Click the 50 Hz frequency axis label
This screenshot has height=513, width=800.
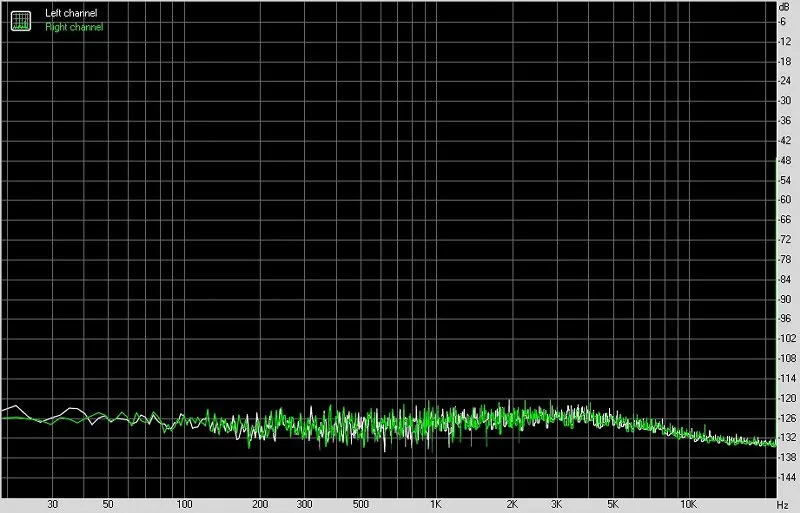108,504
